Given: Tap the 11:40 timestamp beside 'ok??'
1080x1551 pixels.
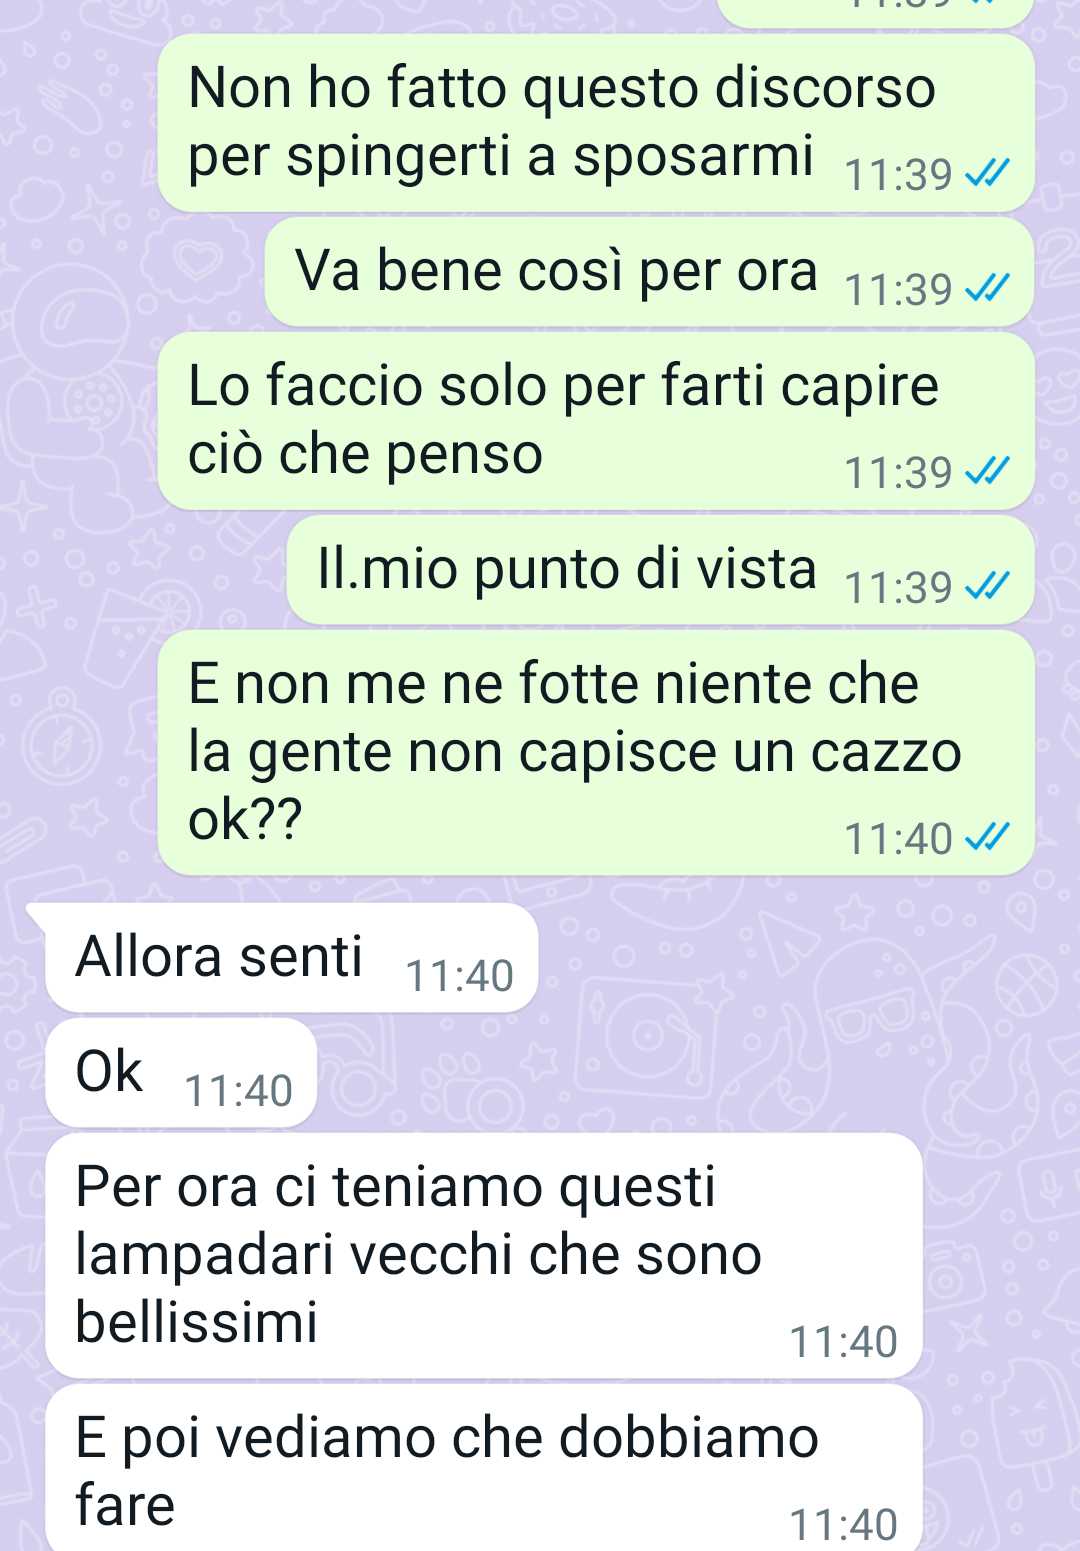Looking at the screenshot, I should (x=898, y=839).
